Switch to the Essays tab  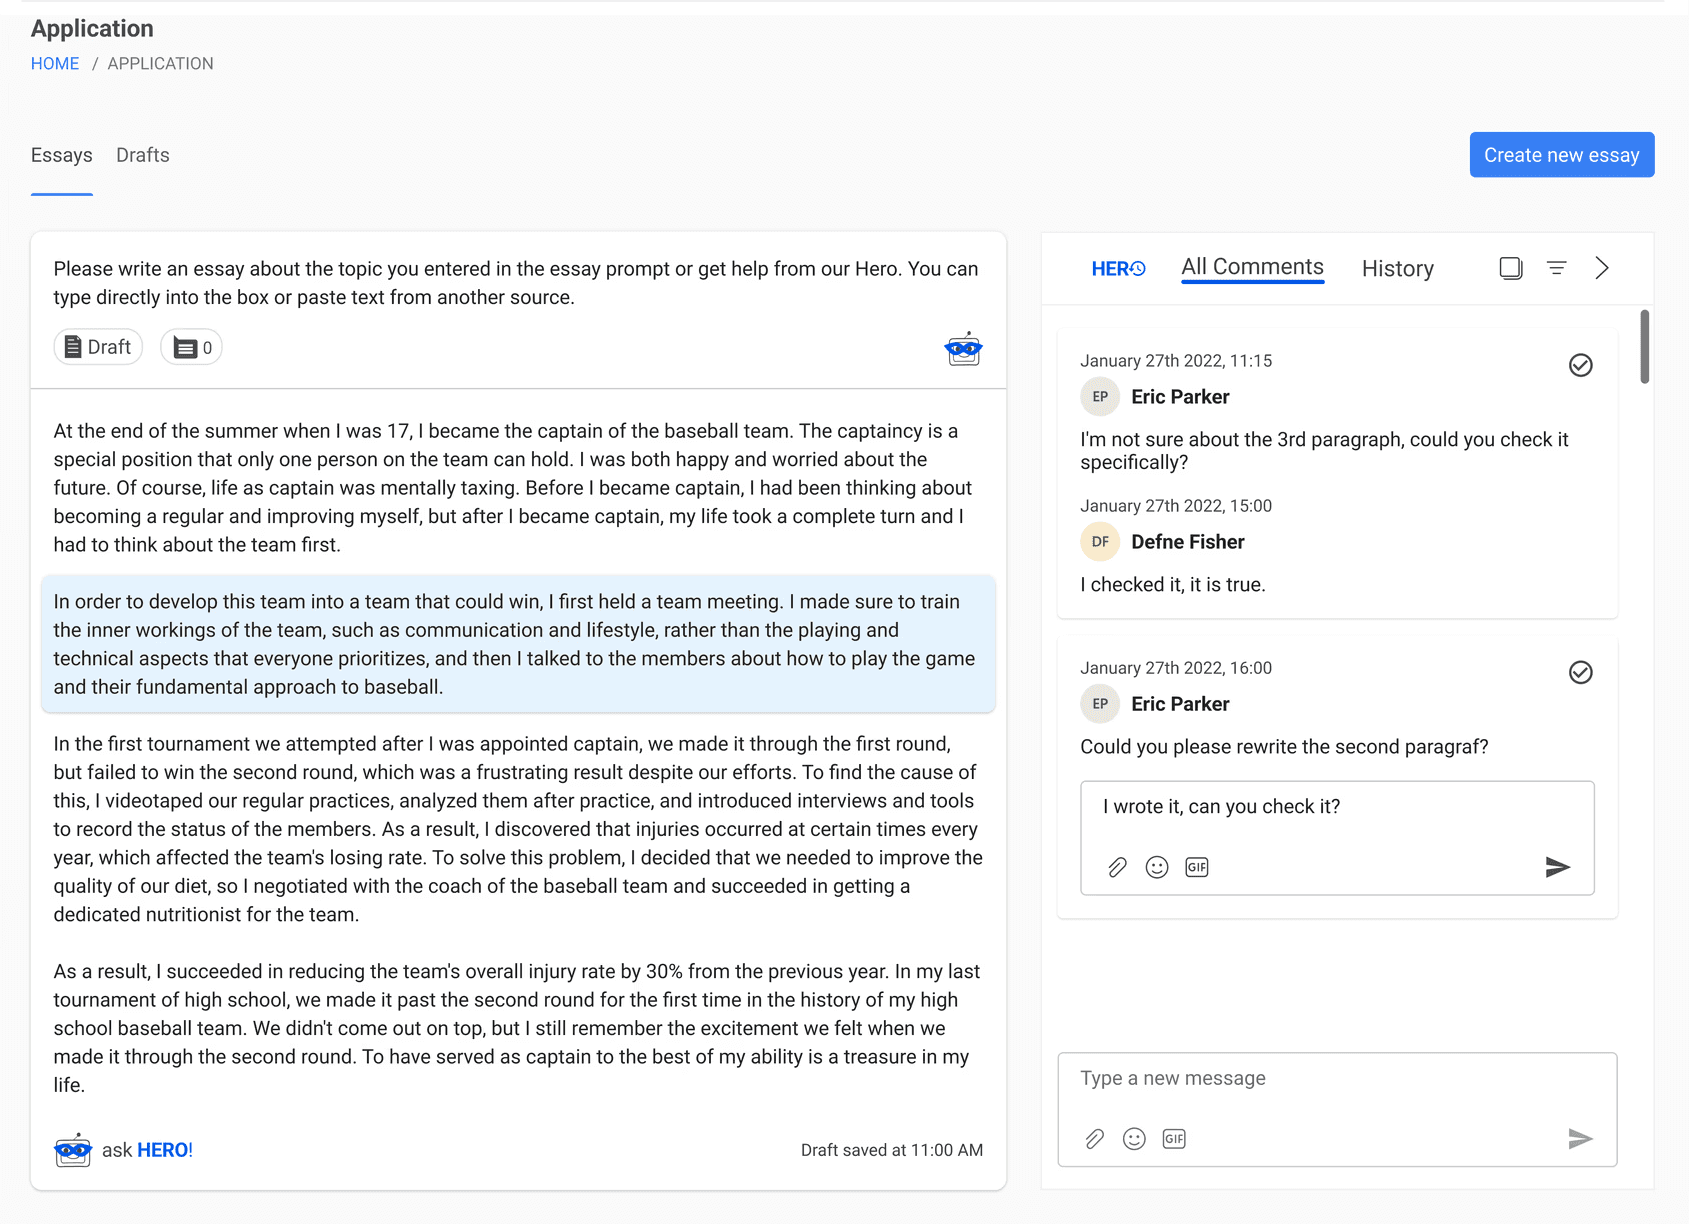(x=62, y=155)
